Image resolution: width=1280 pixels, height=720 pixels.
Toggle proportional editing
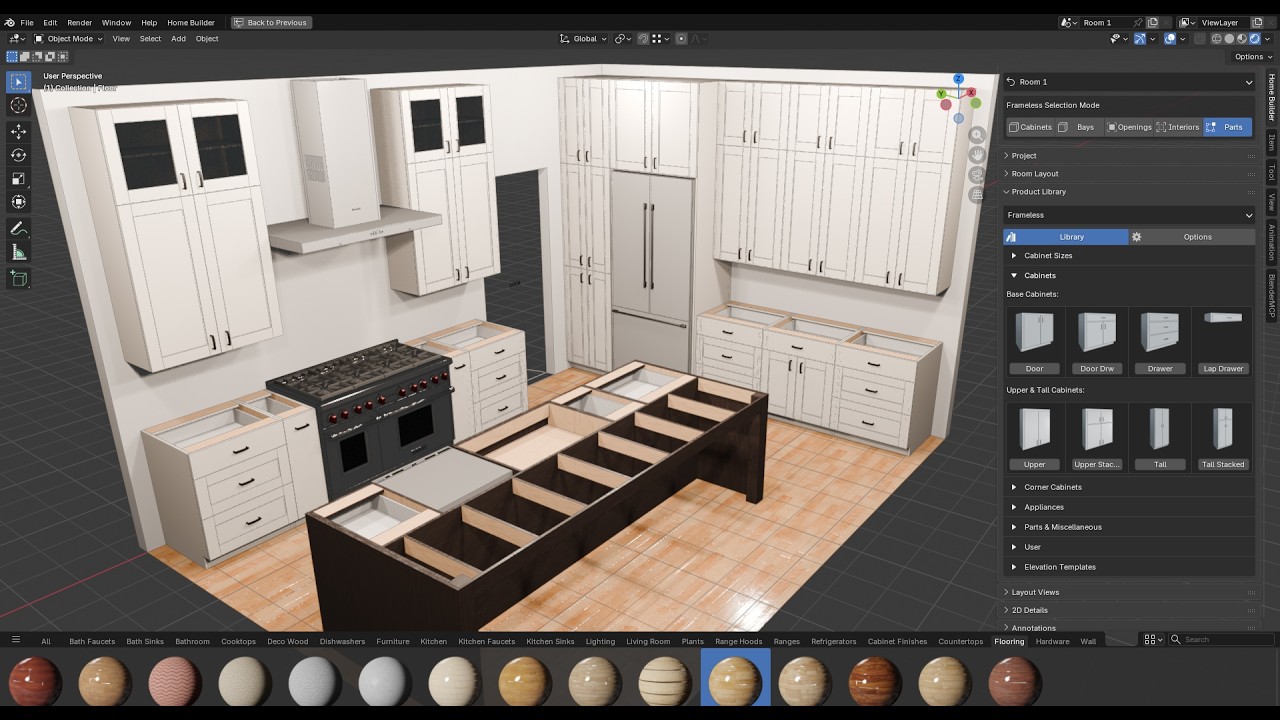[681, 39]
